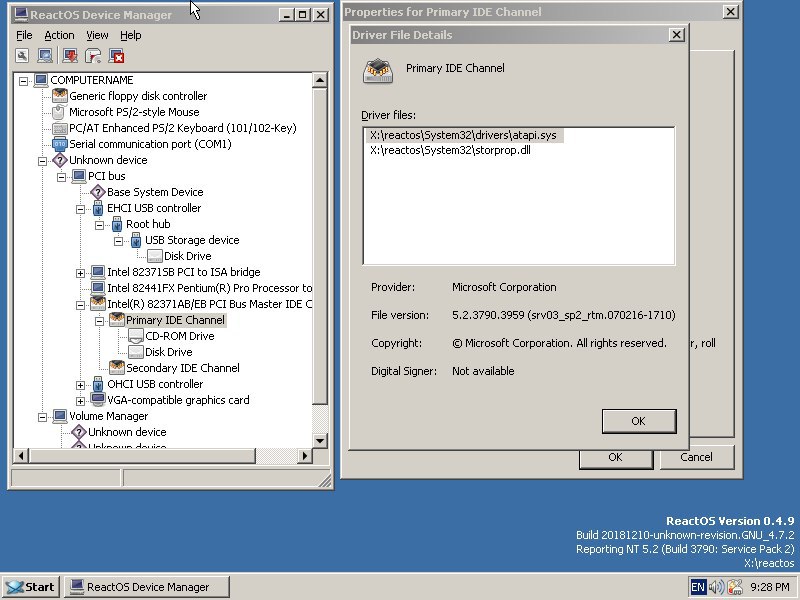Collapse the USB Storage device node
Viewport: 800px width, 600px height.
point(118,241)
